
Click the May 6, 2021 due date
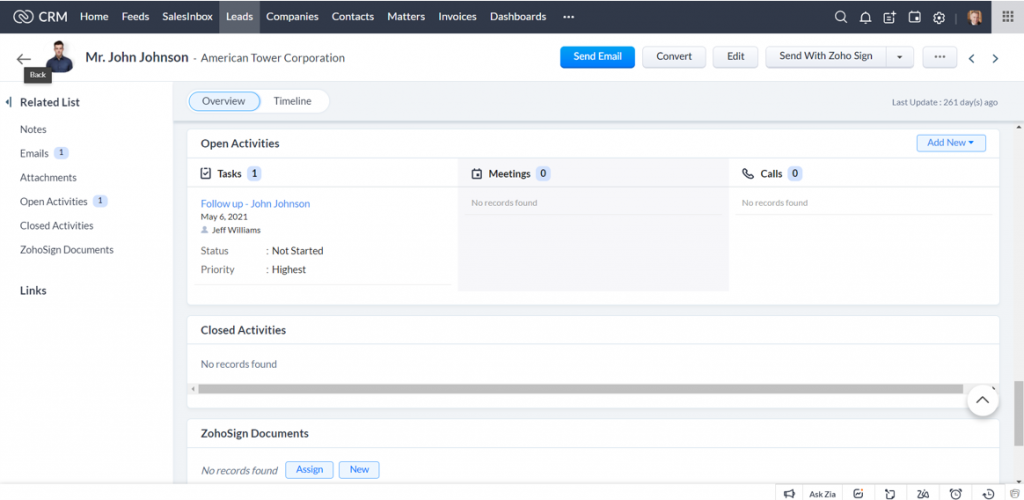(x=224, y=217)
